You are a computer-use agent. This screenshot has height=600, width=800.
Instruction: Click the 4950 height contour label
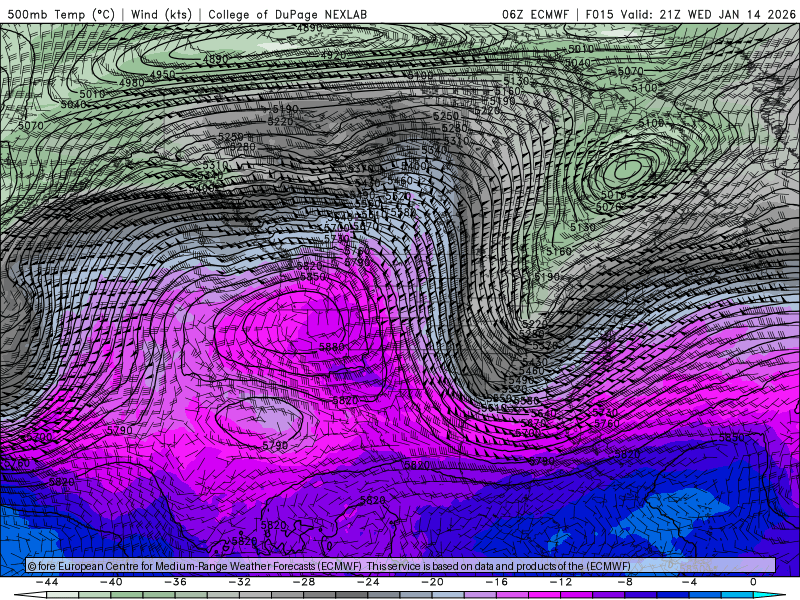click(x=162, y=74)
